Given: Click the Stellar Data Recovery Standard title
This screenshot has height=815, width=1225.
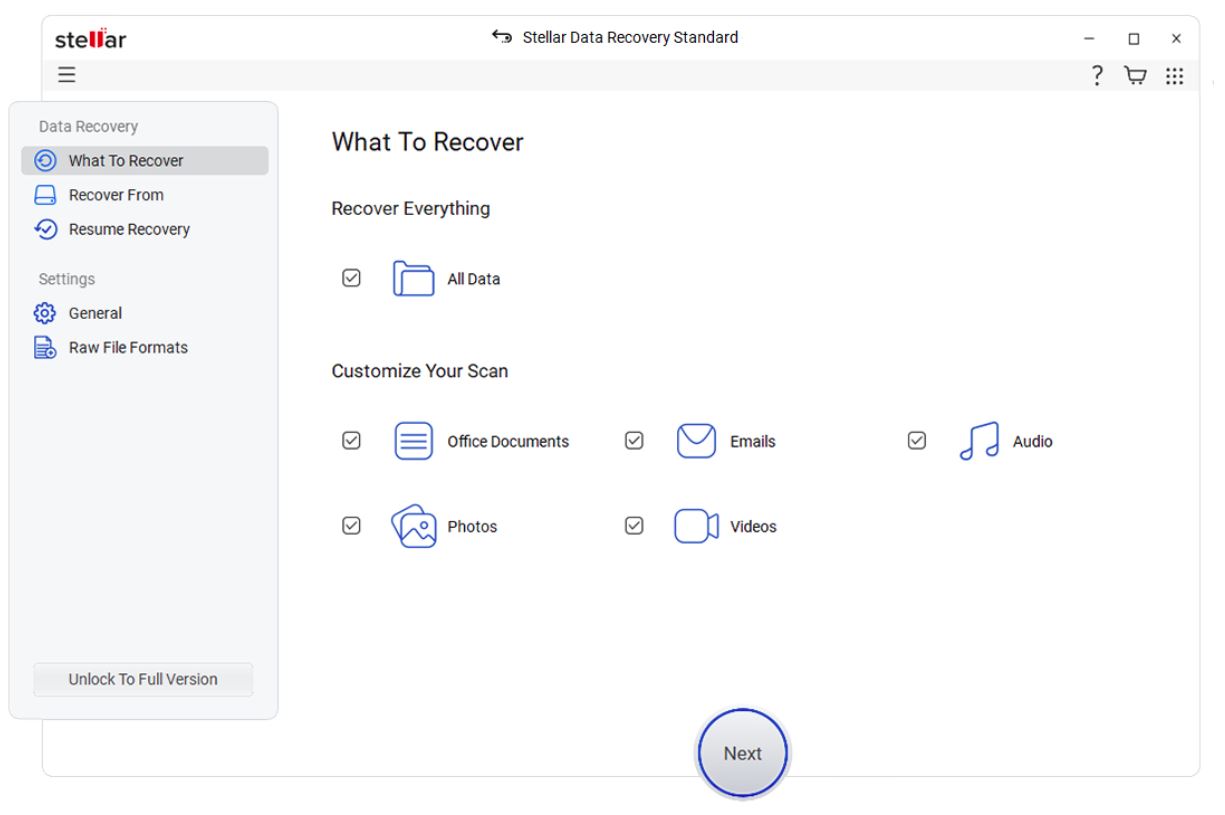Looking at the screenshot, I should click(631, 37).
